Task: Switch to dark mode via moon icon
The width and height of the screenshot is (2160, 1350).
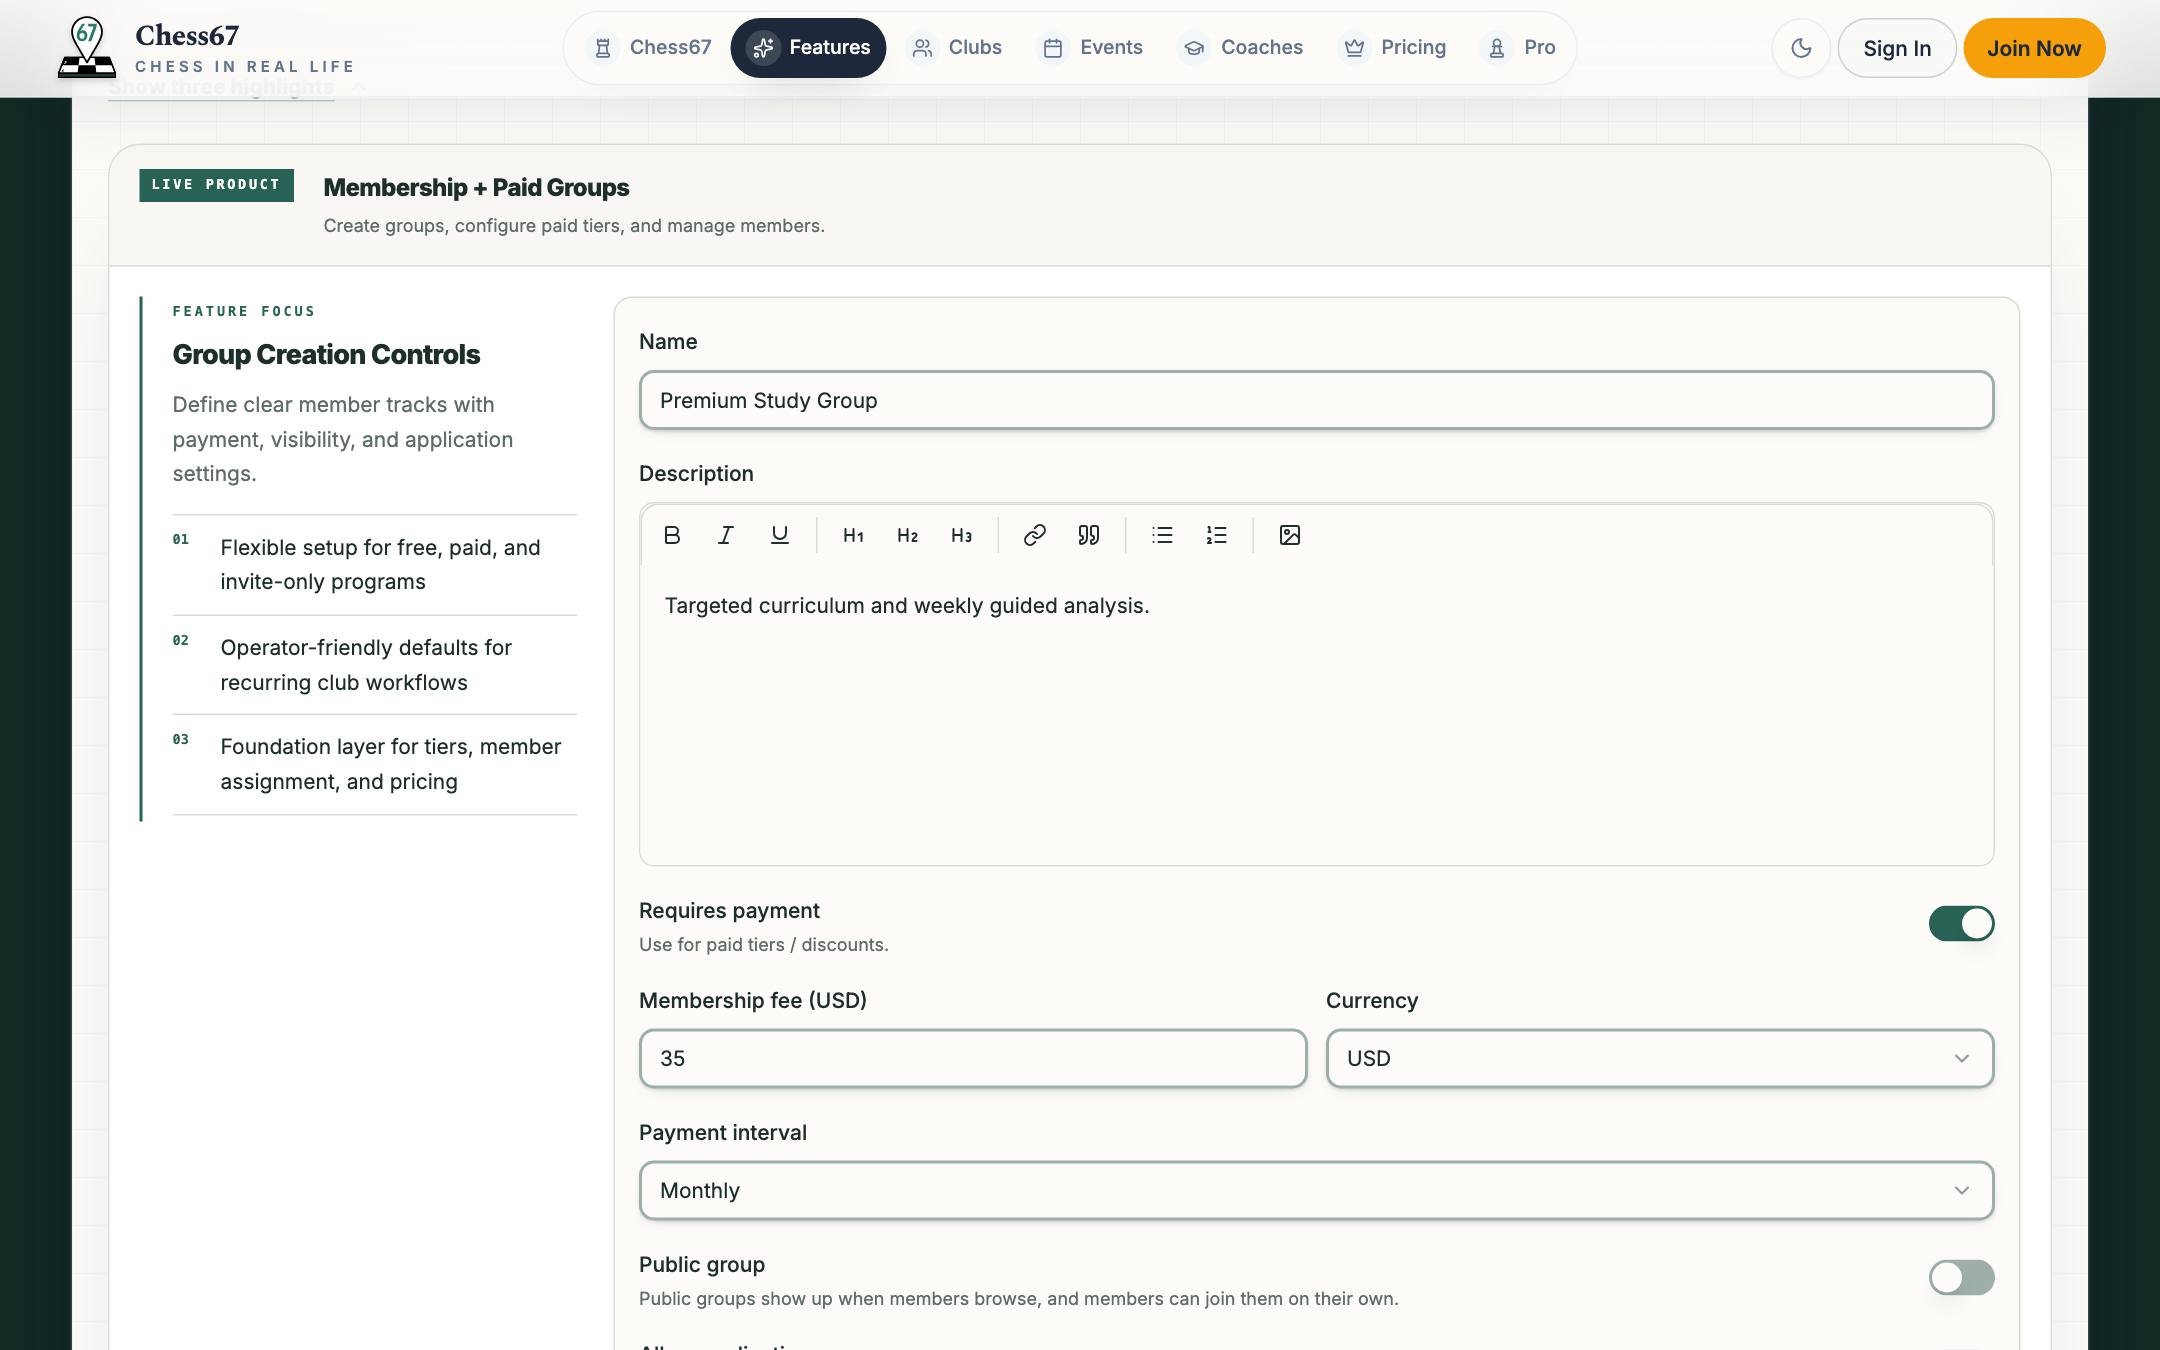Action: pos(1801,48)
